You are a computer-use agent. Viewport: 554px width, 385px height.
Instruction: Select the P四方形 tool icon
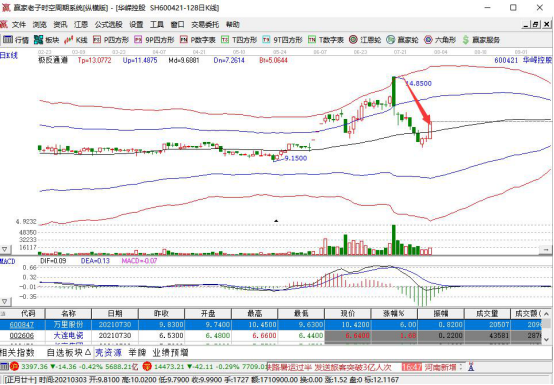(97, 40)
